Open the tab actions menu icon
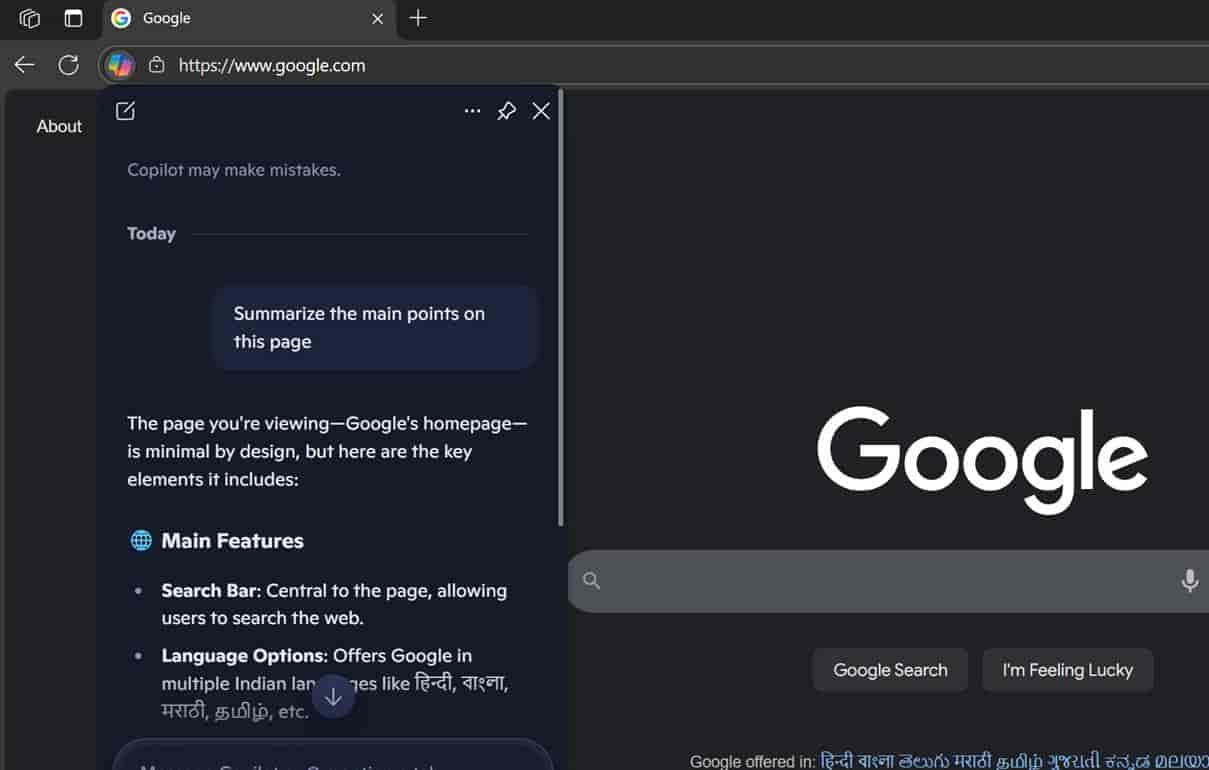Image resolution: width=1209 pixels, height=770 pixels. point(73,18)
